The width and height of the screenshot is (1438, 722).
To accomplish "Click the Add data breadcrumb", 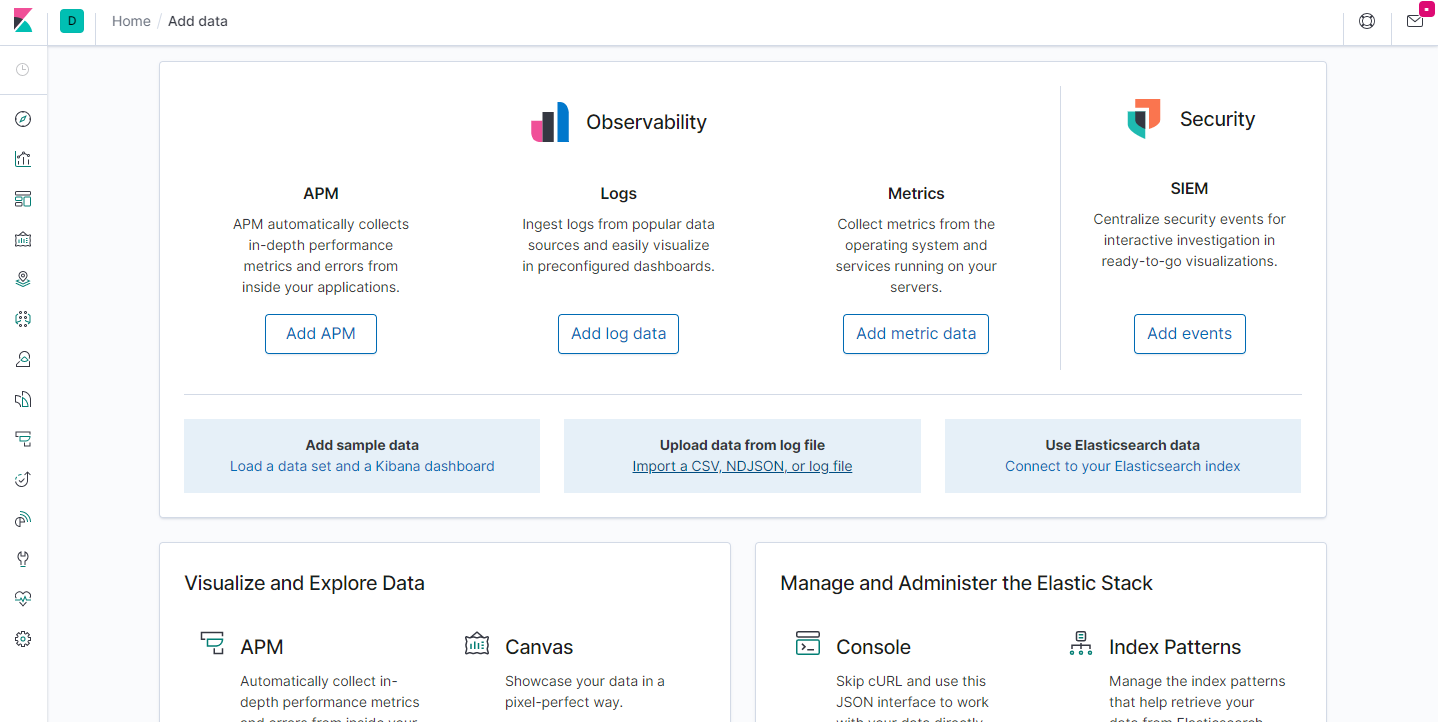I will coord(198,21).
